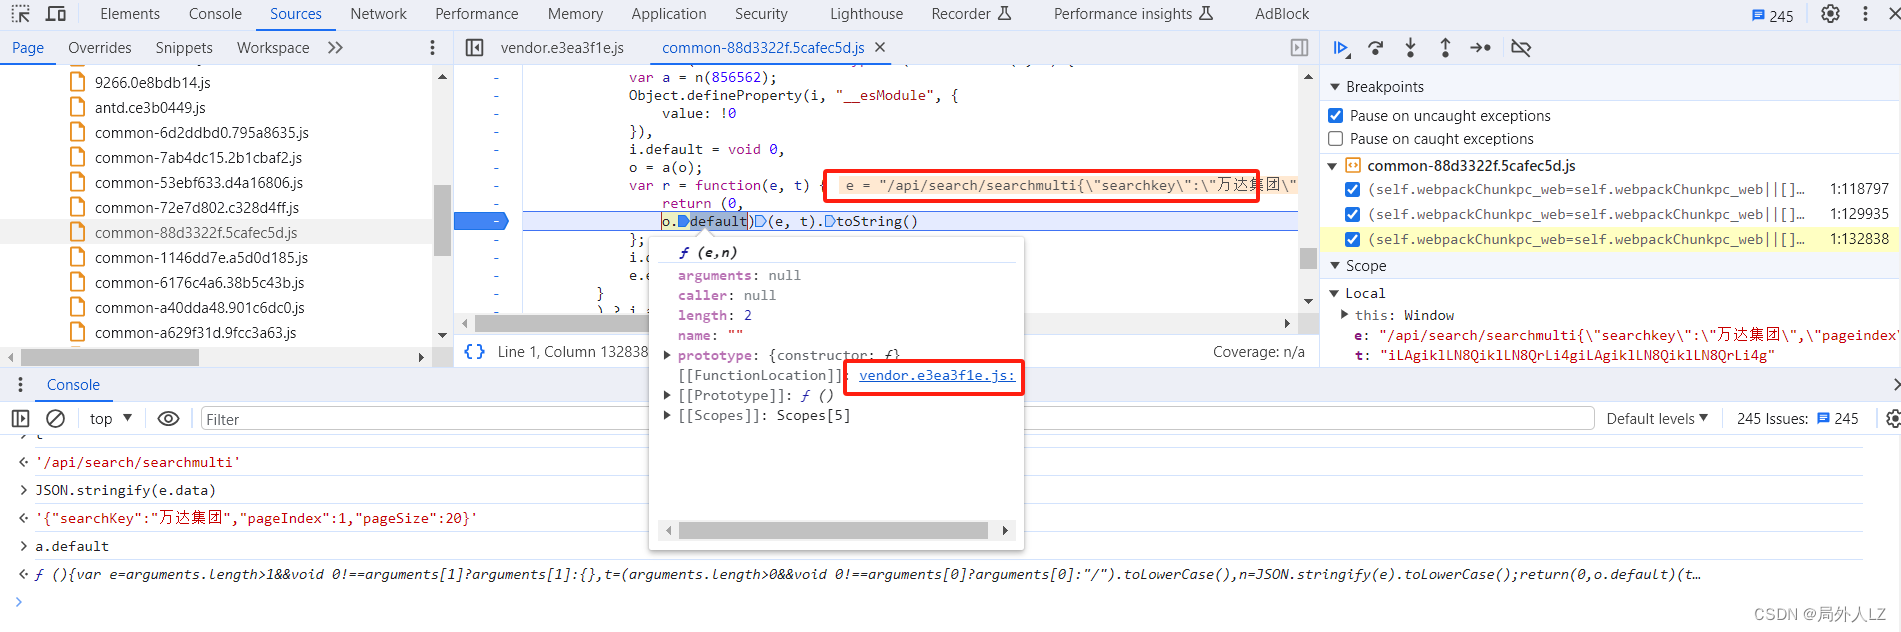Select the Workspace navigator tab

coord(273,47)
